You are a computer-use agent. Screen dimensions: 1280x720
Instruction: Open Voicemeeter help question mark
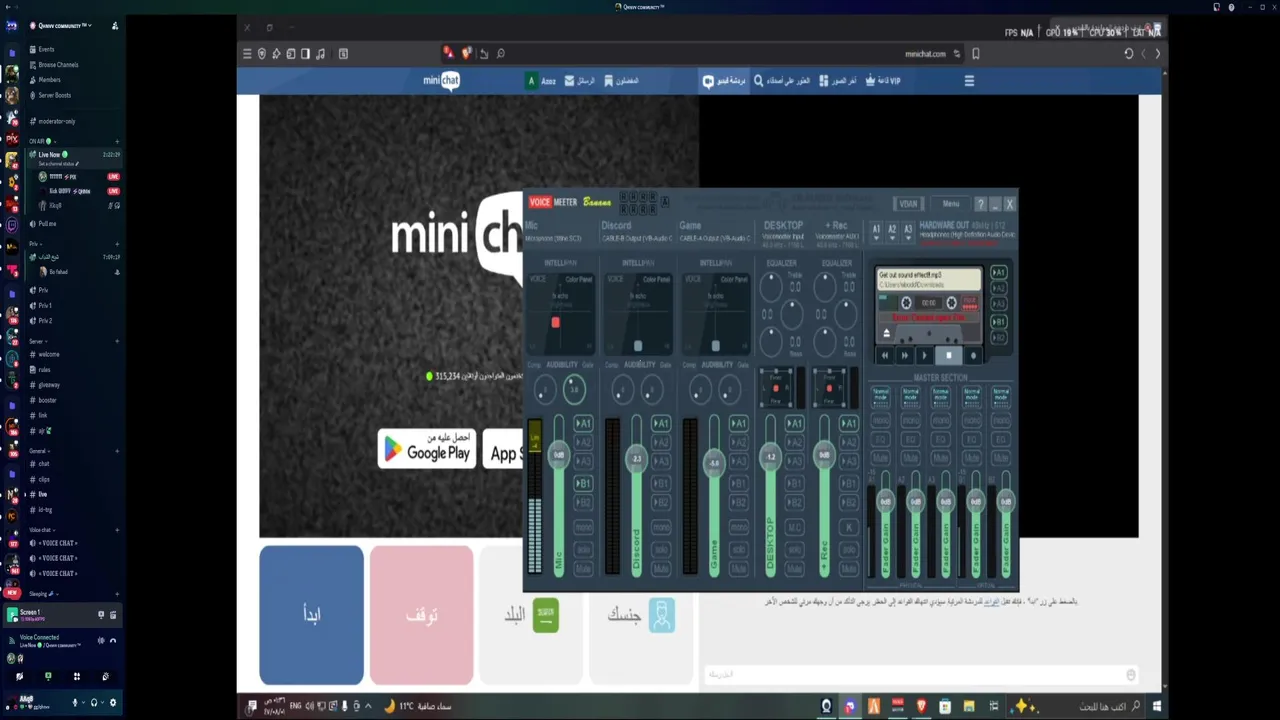click(x=980, y=204)
